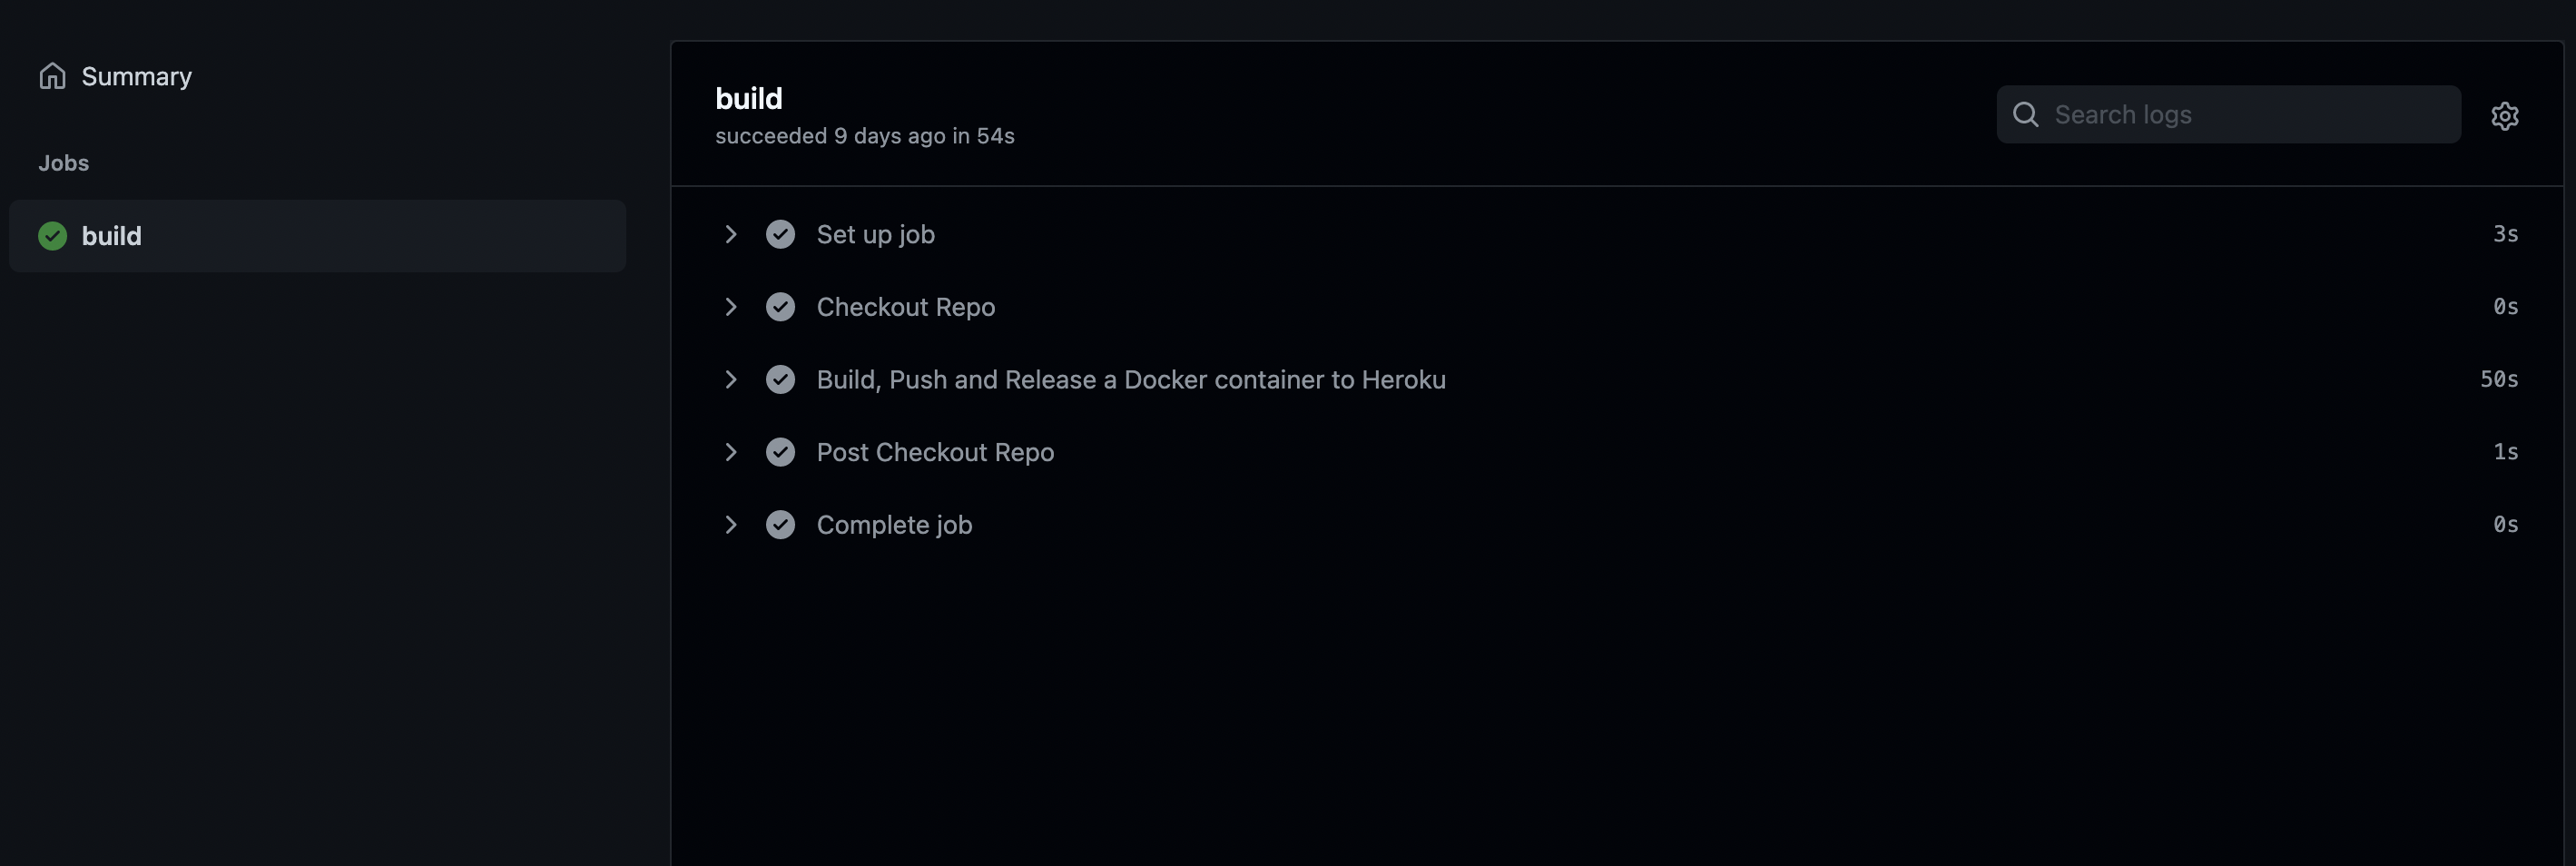The width and height of the screenshot is (2576, 866).
Task: Click the Complete job checkmark icon
Action: coord(780,525)
